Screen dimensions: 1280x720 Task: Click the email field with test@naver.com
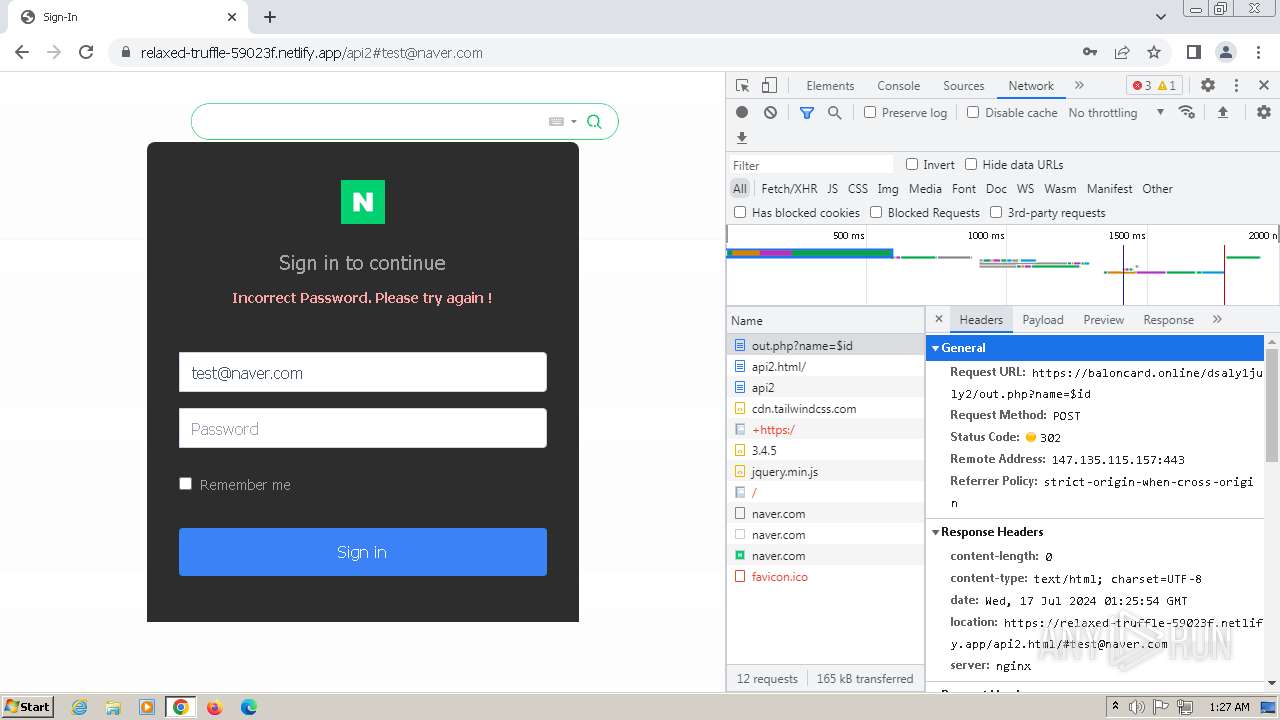click(x=363, y=372)
